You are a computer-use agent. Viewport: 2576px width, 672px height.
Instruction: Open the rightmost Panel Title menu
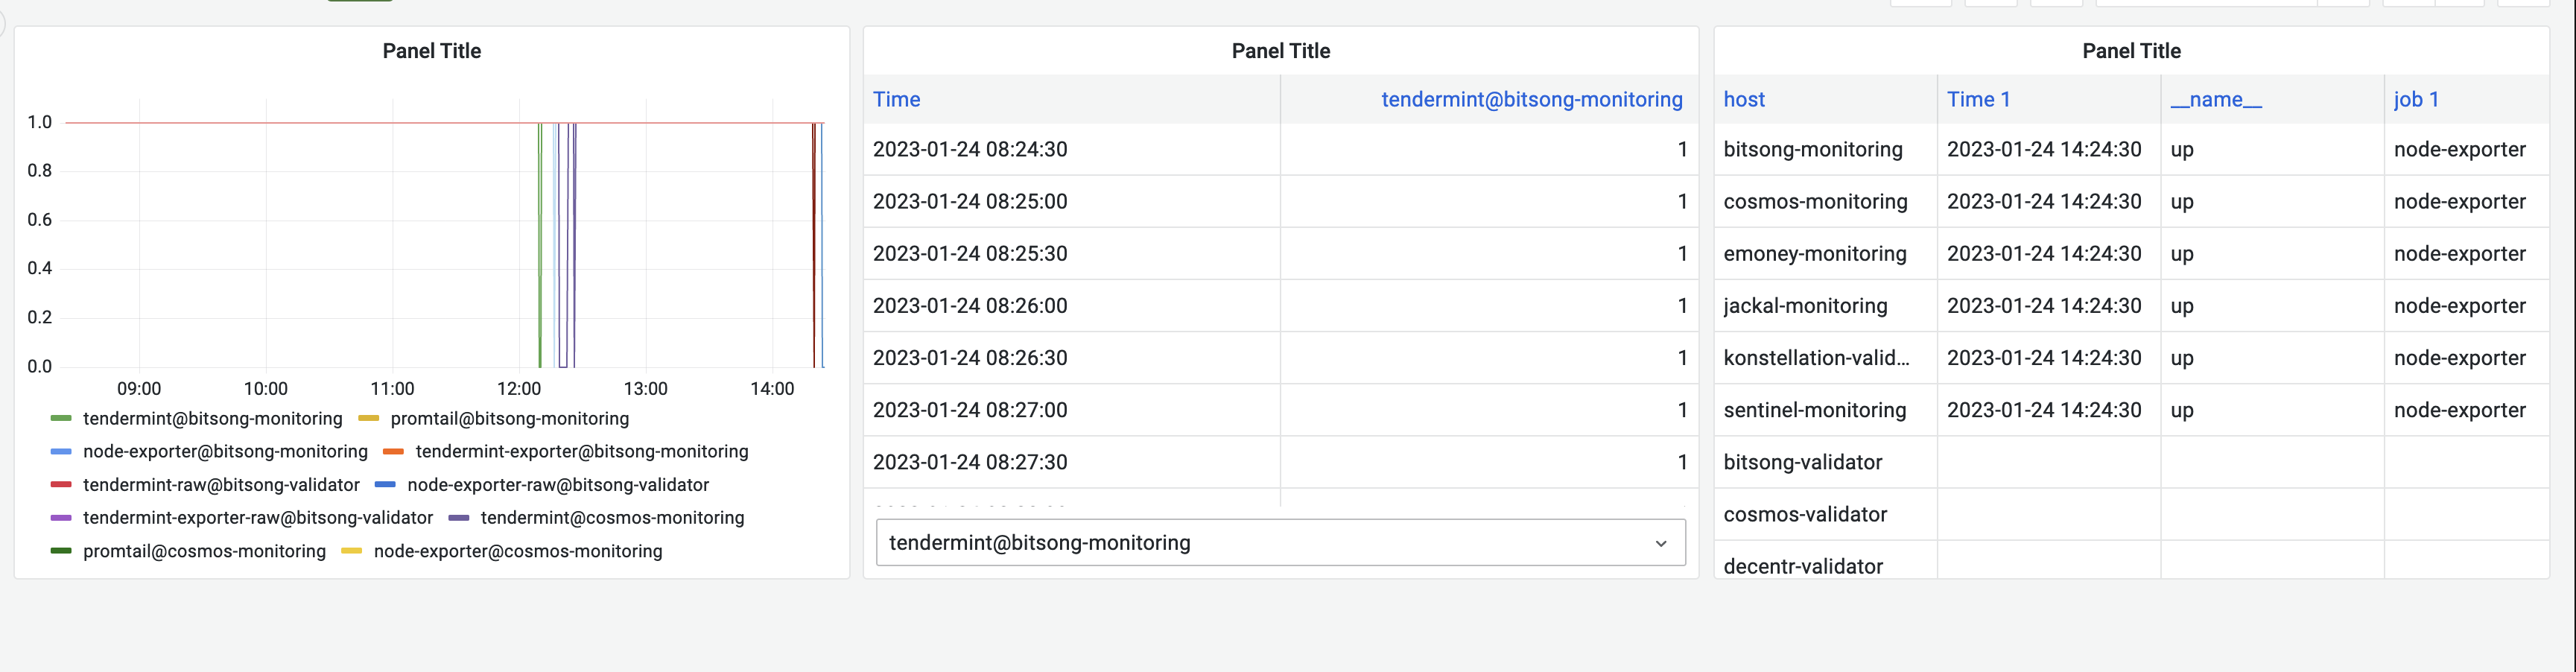point(2131,50)
